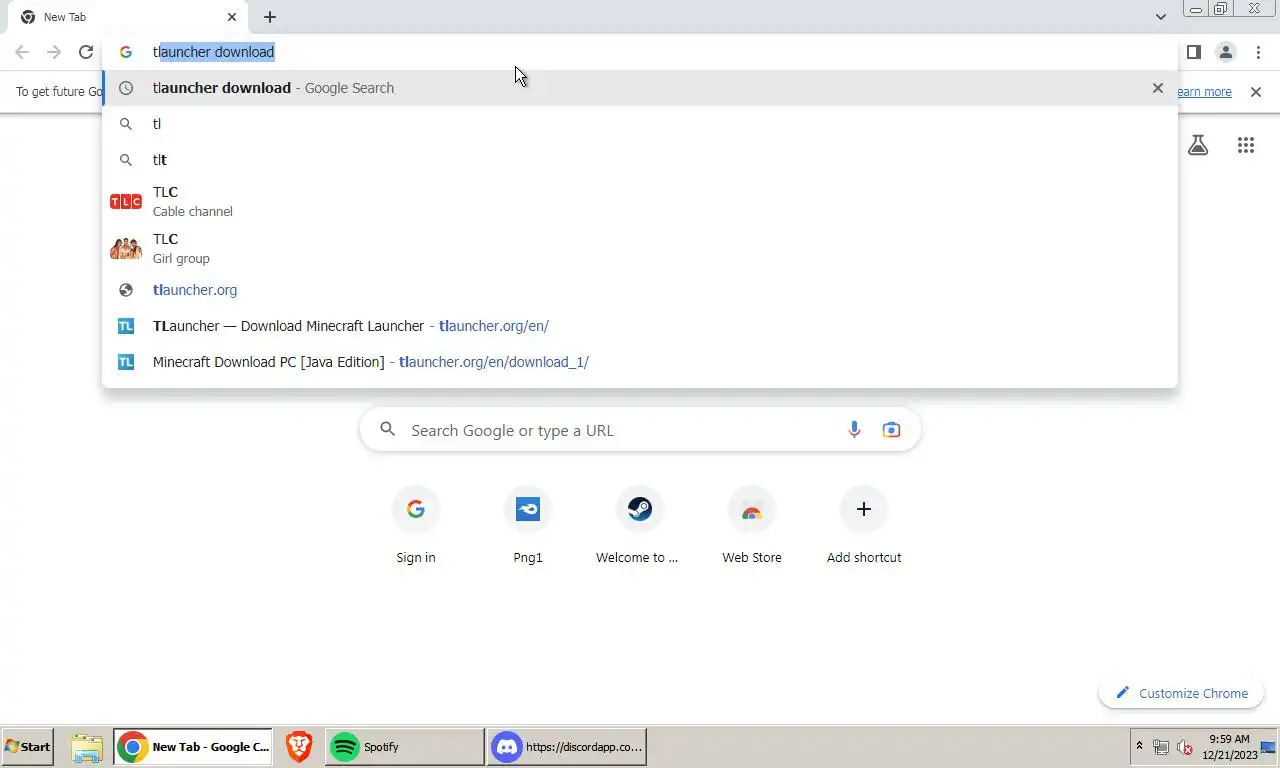Click the TLC cable channel logo icon
The width and height of the screenshot is (1280, 768).
point(126,201)
